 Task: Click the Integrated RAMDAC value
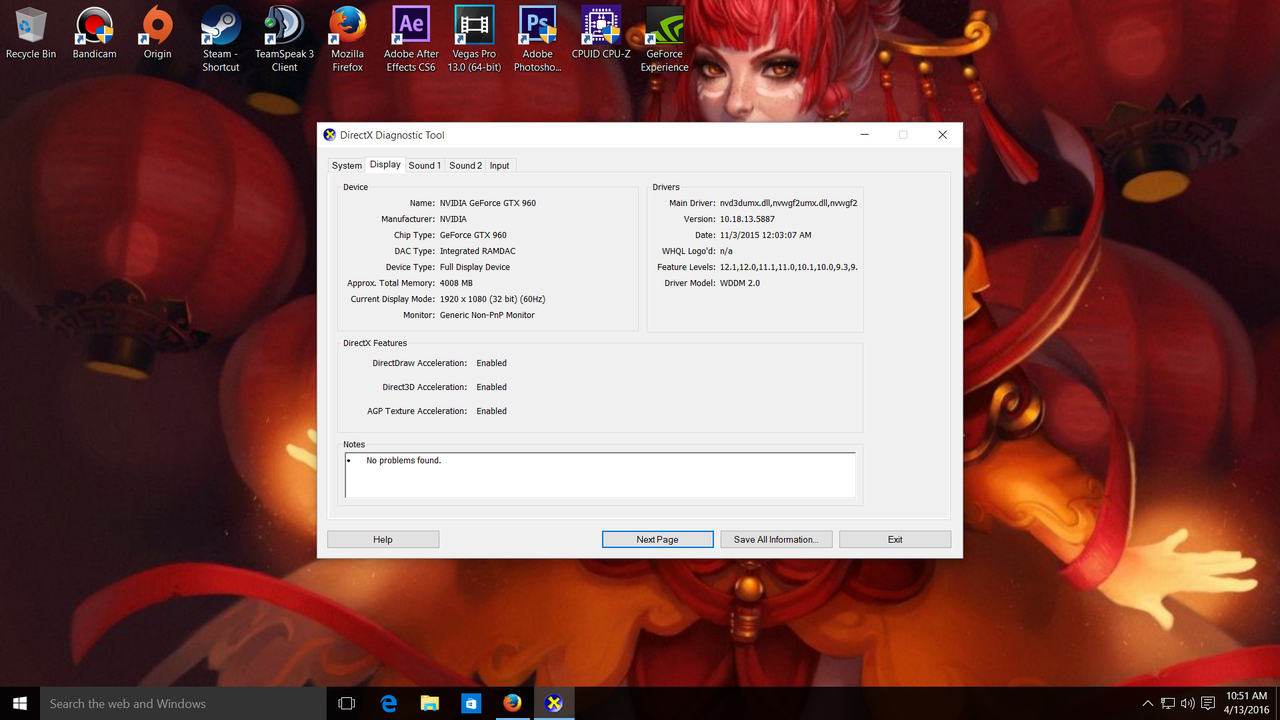478,251
